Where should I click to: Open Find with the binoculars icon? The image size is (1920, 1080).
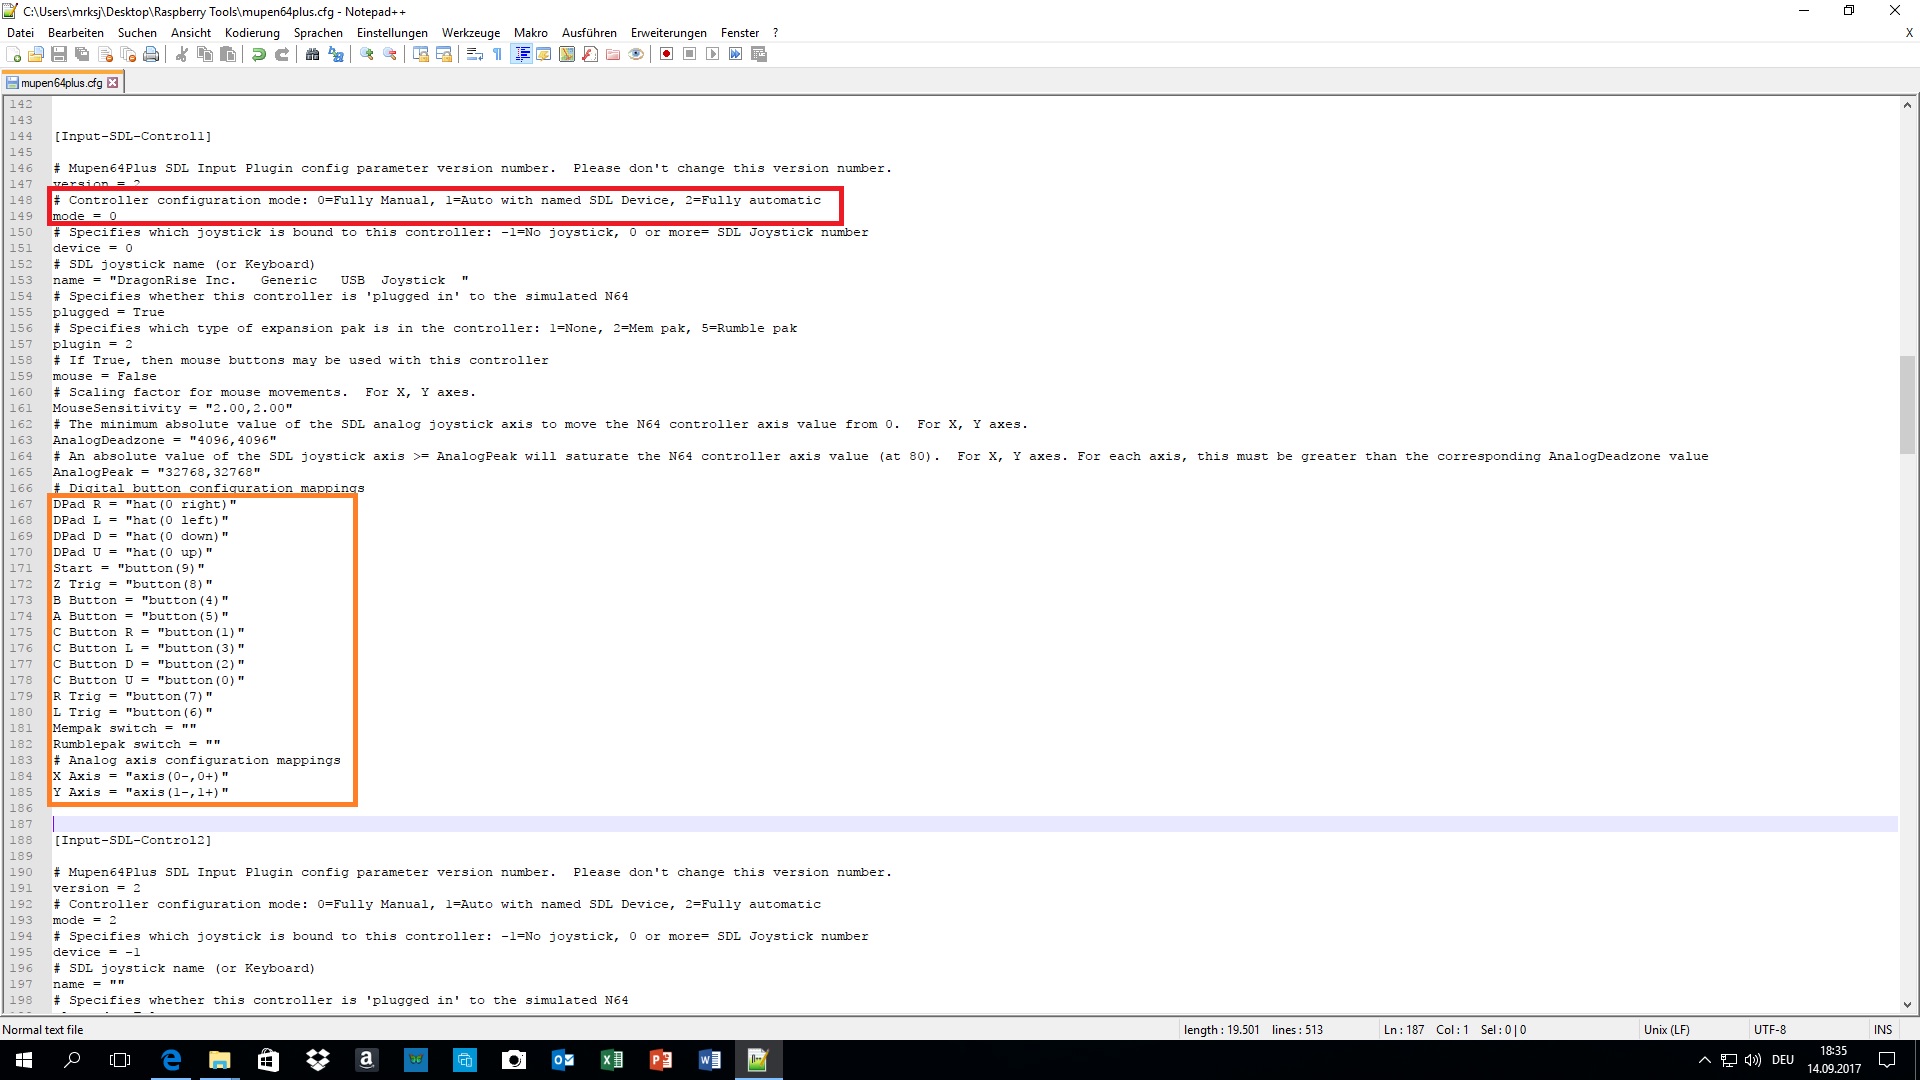(x=313, y=54)
